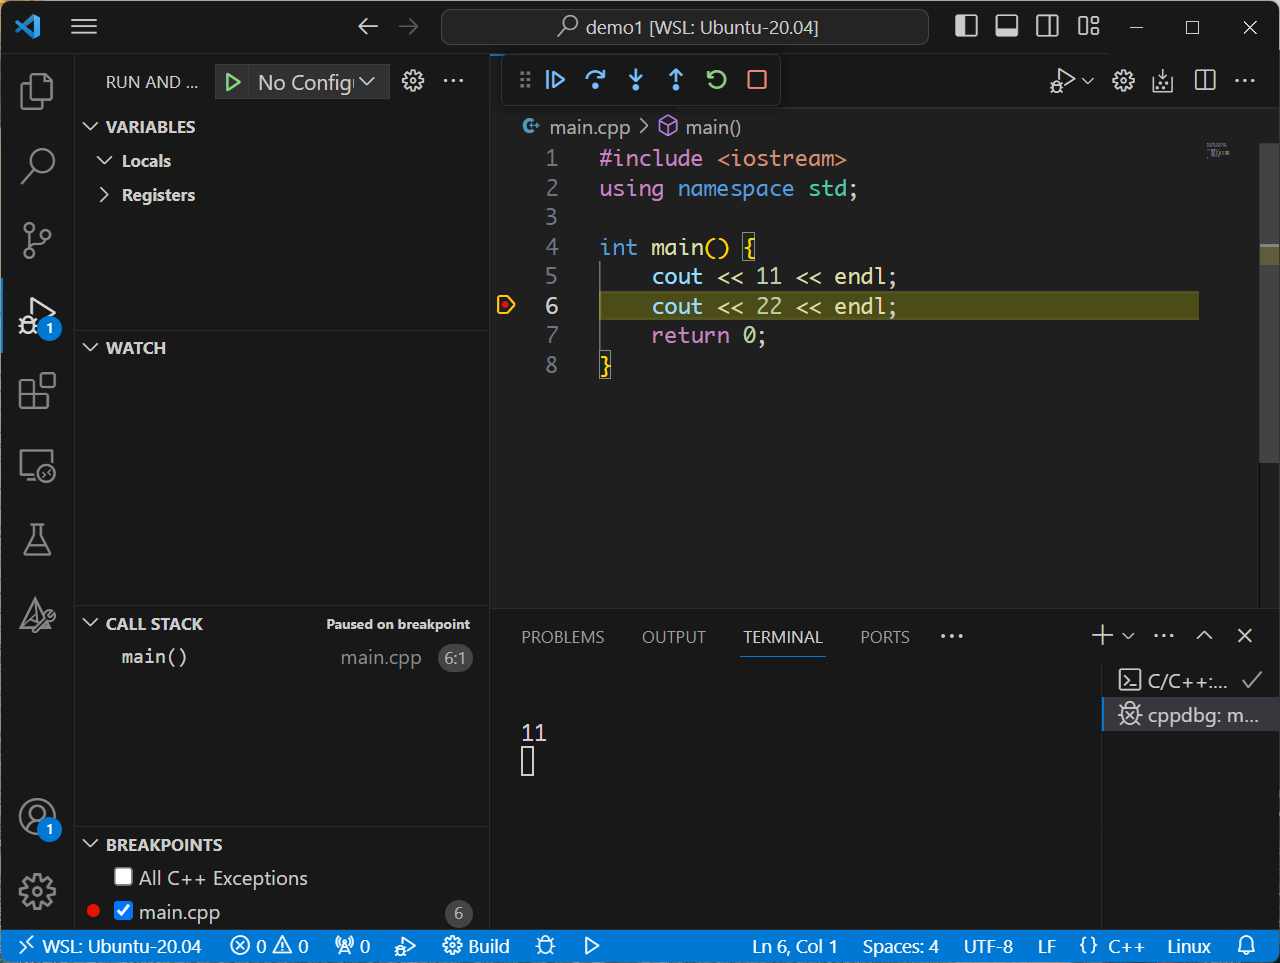
Task: Expand the Registers scope
Action: pos(105,195)
